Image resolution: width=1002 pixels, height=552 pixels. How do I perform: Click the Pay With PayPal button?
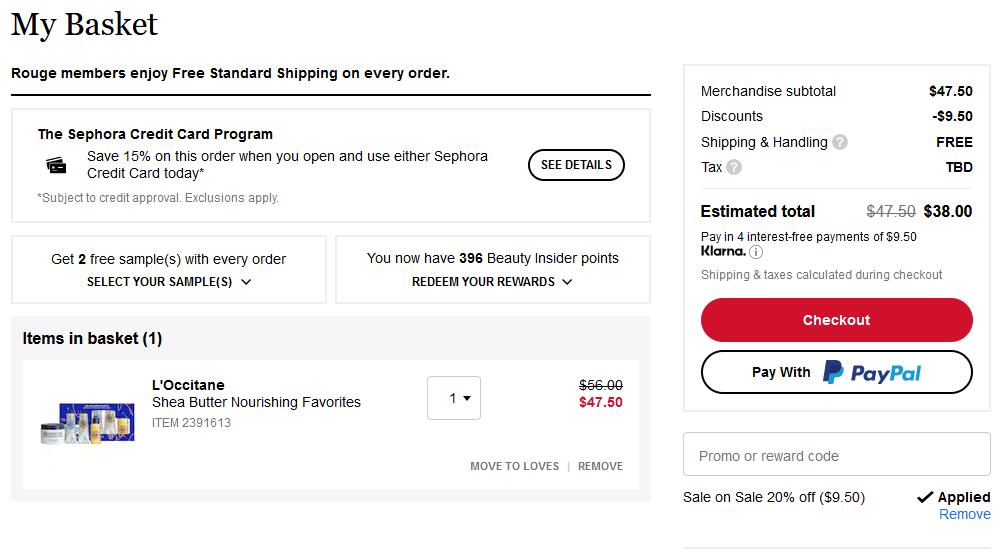click(836, 372)
